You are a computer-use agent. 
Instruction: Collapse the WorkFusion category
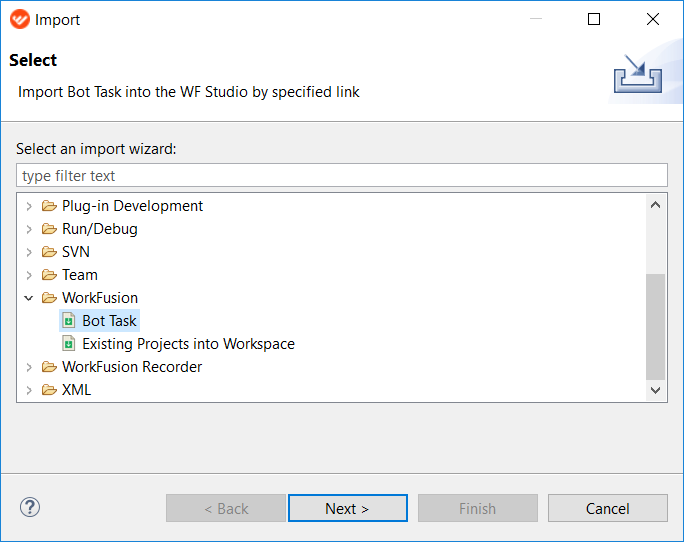click(29, 298)
